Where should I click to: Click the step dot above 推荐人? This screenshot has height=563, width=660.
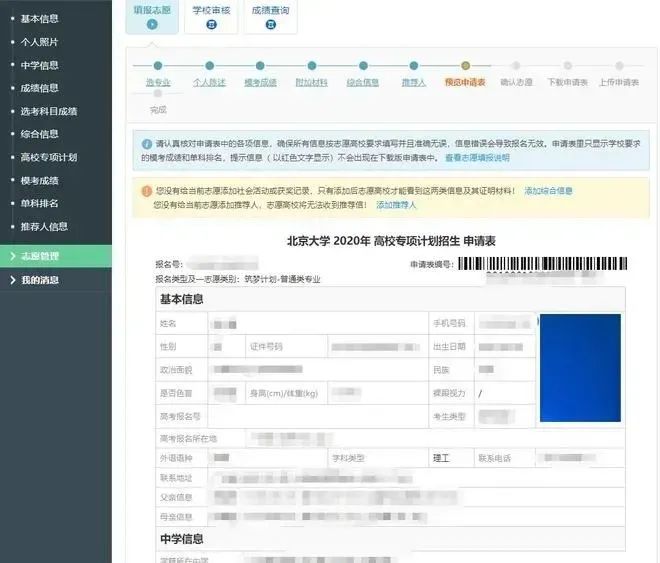click(414, 66)
